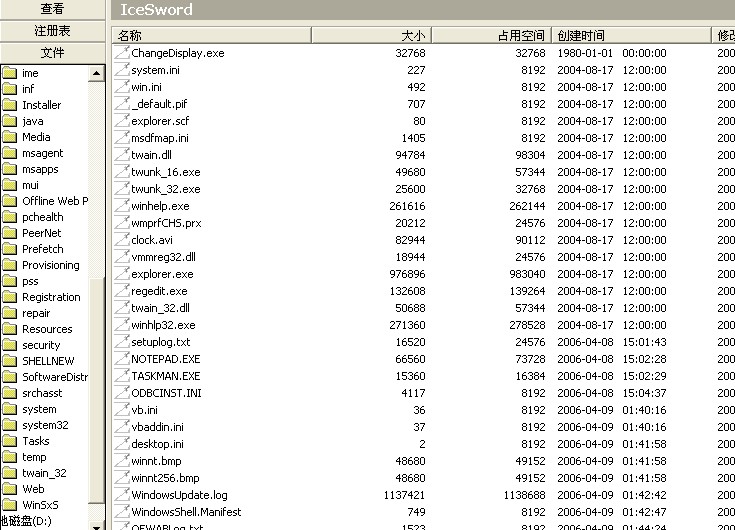735x530 pixels.
Task: Click the file icon of setuplog.txt
Action: click(122, 342)
